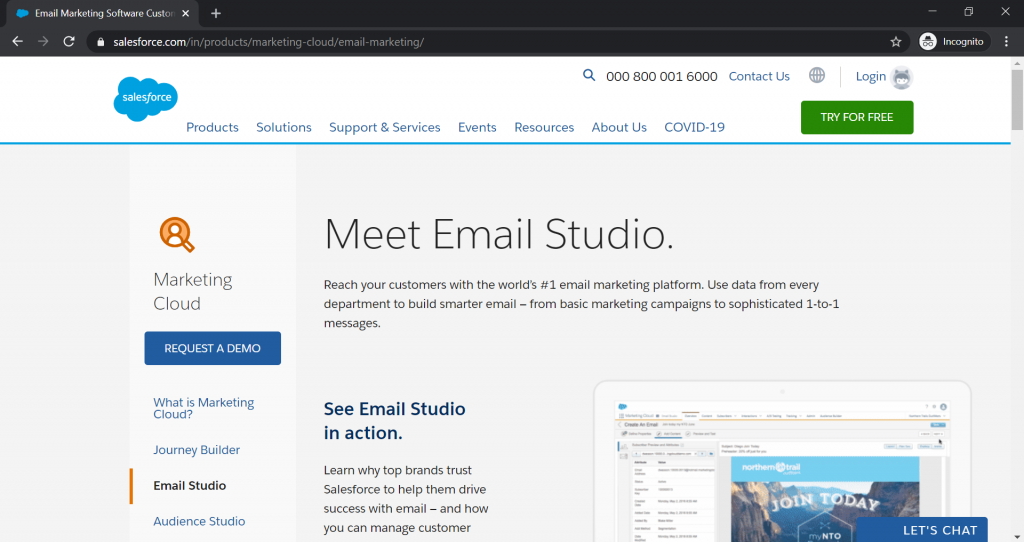The width and height of the screenshot is (1024, 542).
Task: Select Email Studio in the sidebar
Action: (189, 485)
